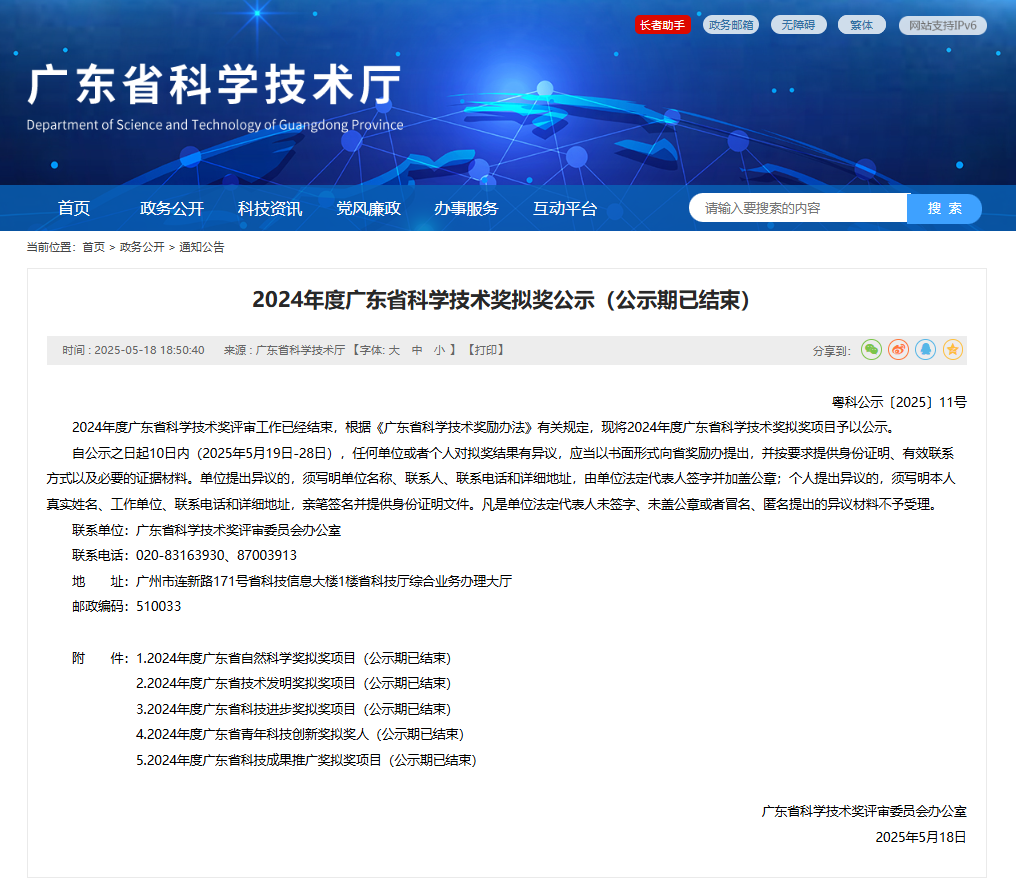Set font size to 大
The image size is (1016, 892).
pos(393,350)
